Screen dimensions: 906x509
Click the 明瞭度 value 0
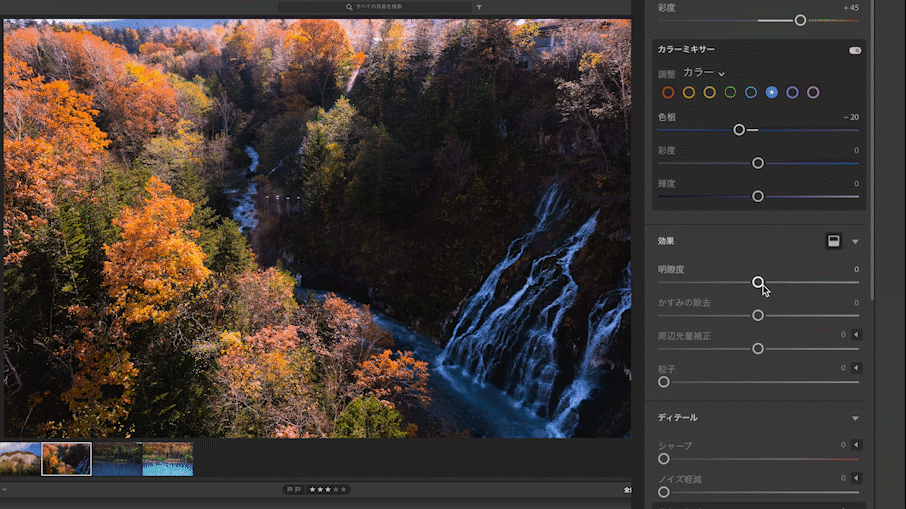click(856, 269)
